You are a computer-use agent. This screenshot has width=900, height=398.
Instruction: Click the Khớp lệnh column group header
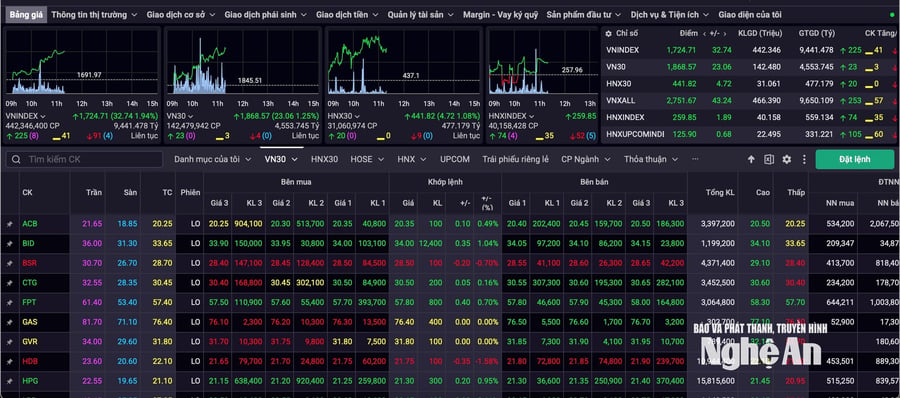point(445,182)
